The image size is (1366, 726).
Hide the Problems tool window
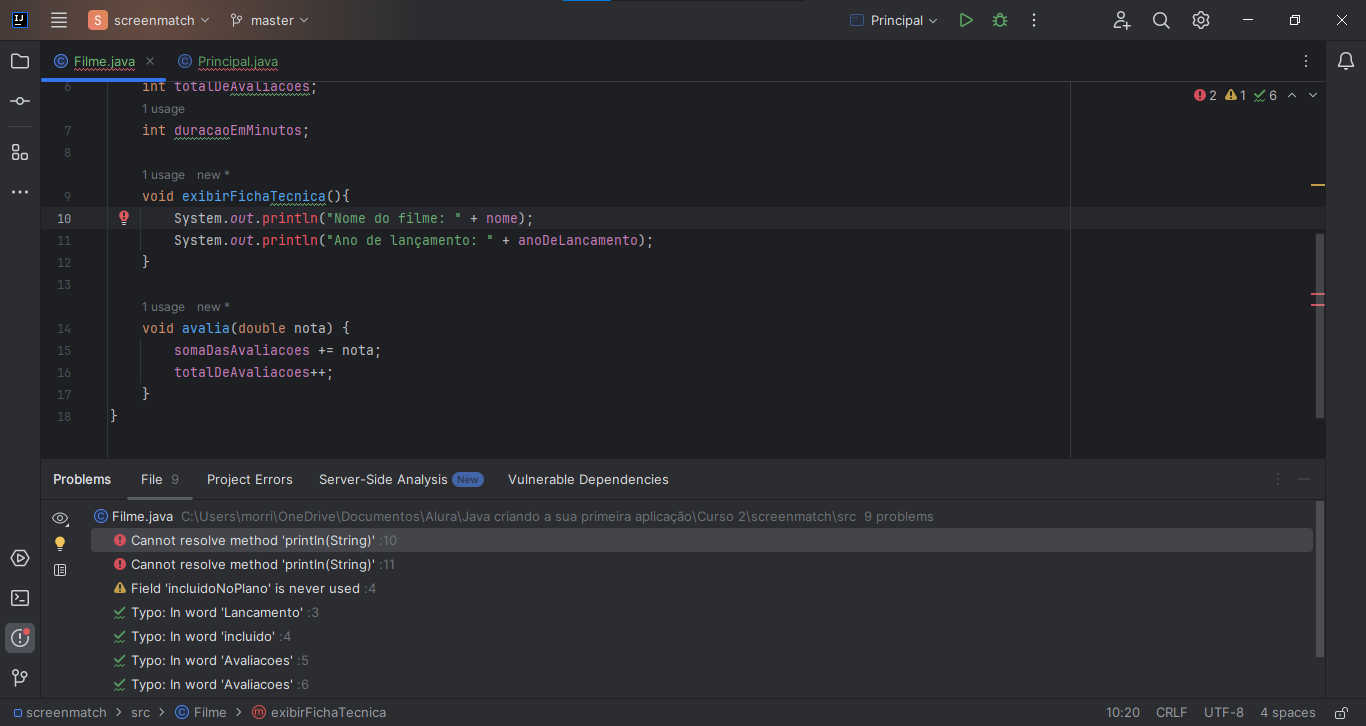coord(1304,479)
